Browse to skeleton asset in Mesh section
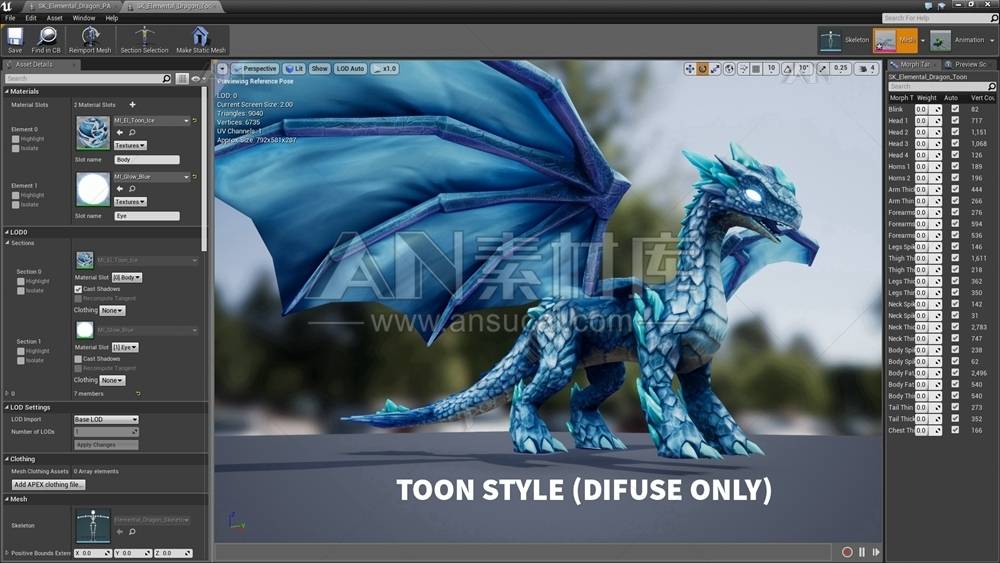The width and height of the screenshot is (1000, 563). tap(132, 531)
